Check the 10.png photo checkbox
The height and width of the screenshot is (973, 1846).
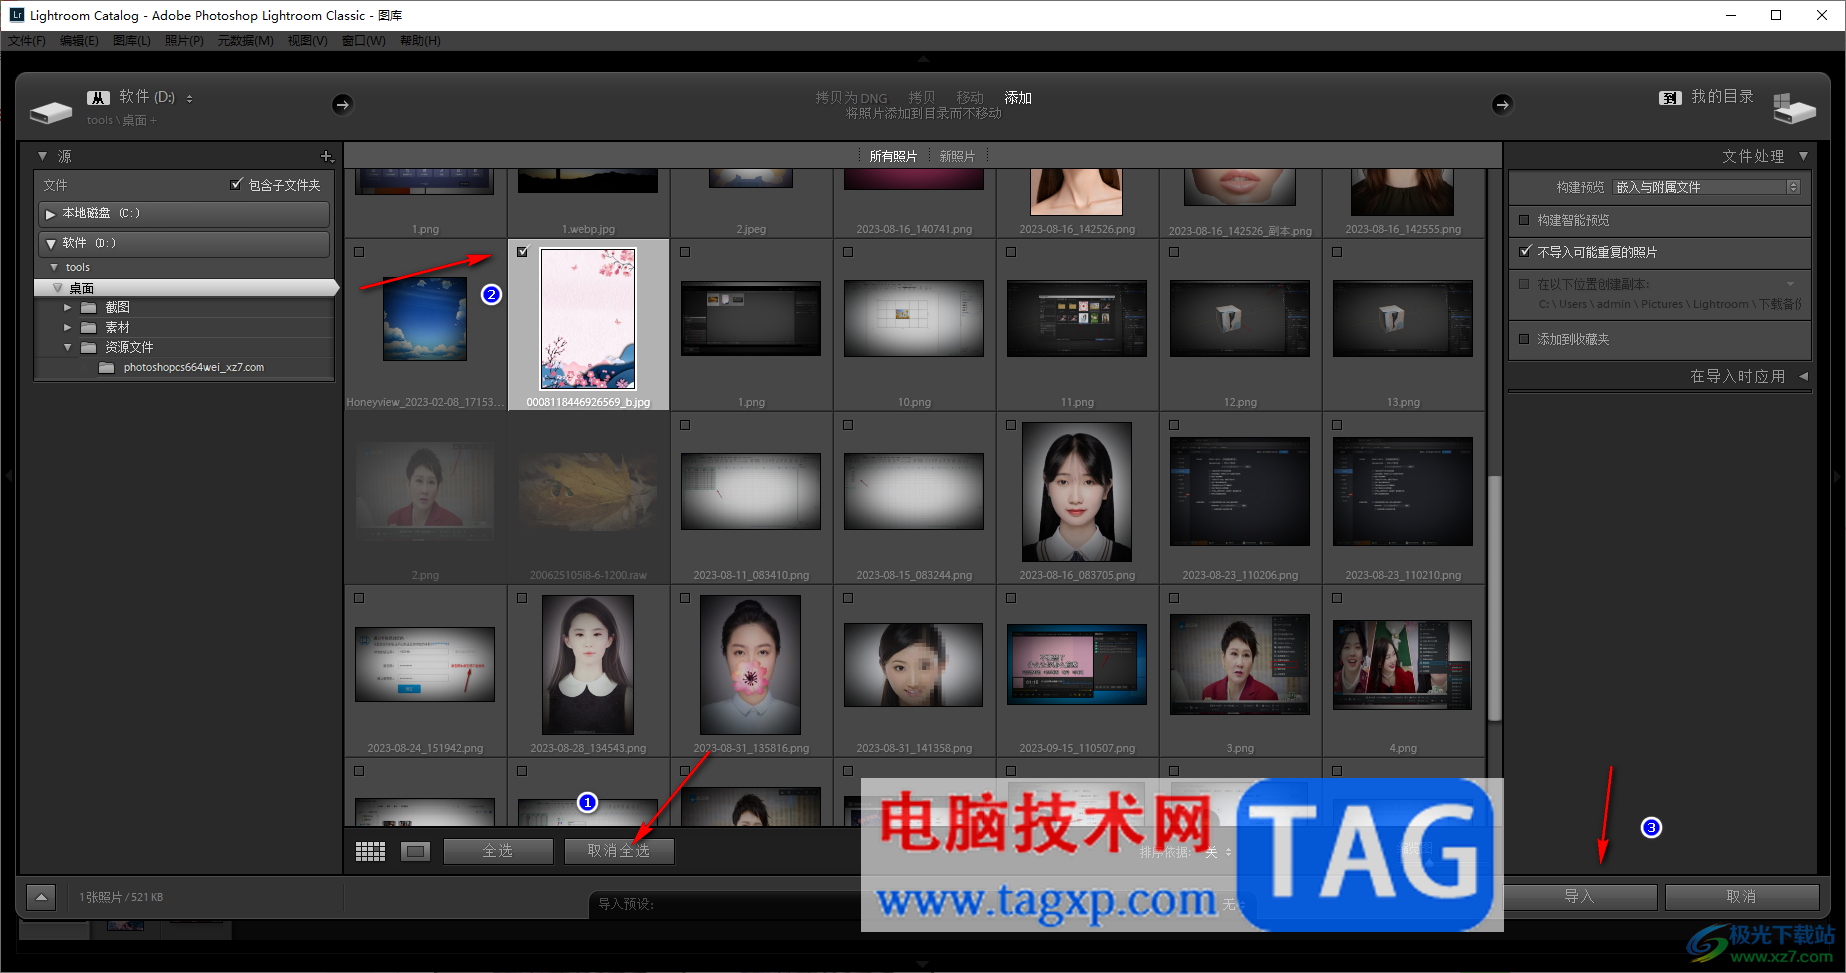pos(848,252)
